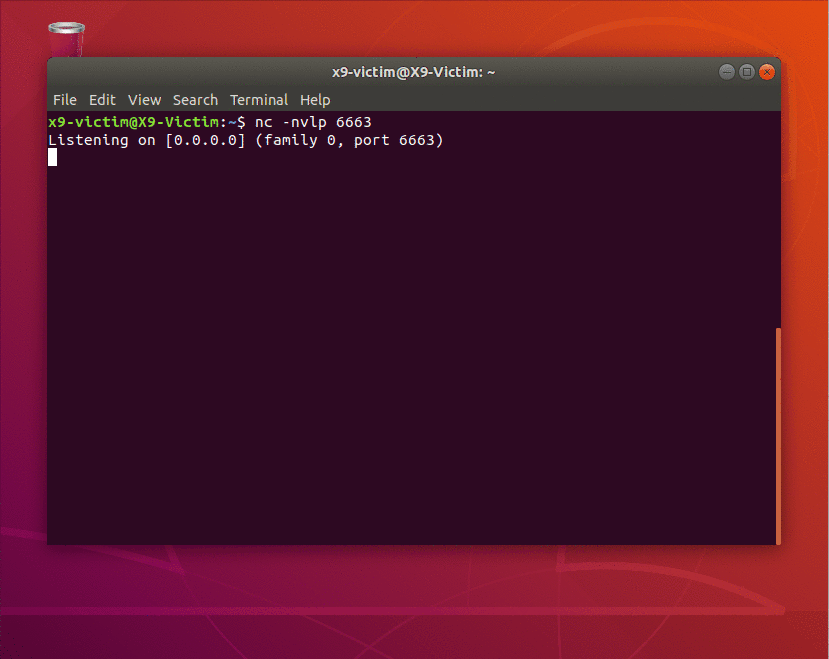This screenshot has height=659, width=829.
Task: Open the File menu
Action: click(x=65, y=100)
